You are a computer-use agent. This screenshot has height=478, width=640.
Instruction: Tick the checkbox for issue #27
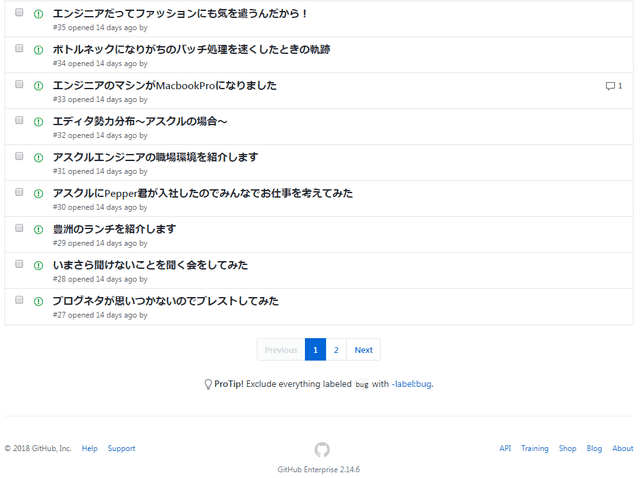click(19, 300)
